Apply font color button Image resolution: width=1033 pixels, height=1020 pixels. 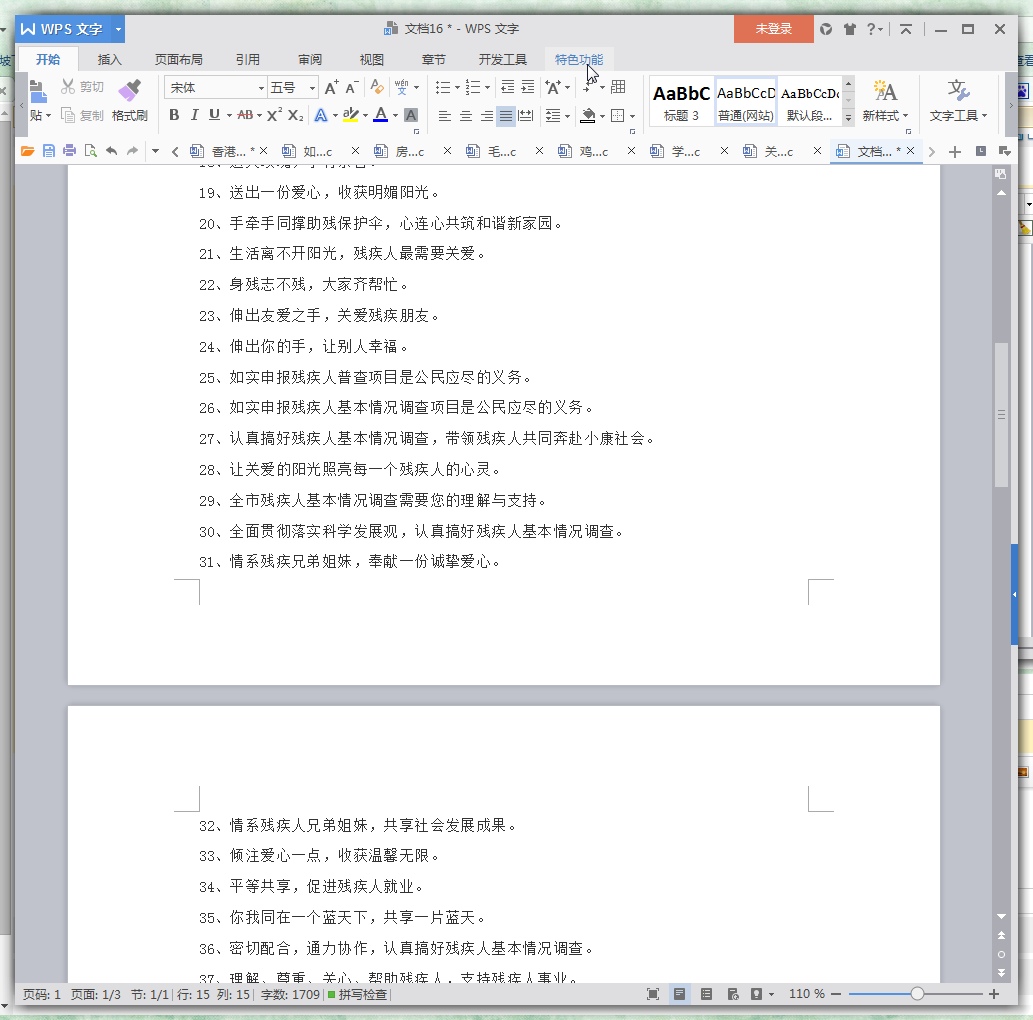tap(381, 115)
